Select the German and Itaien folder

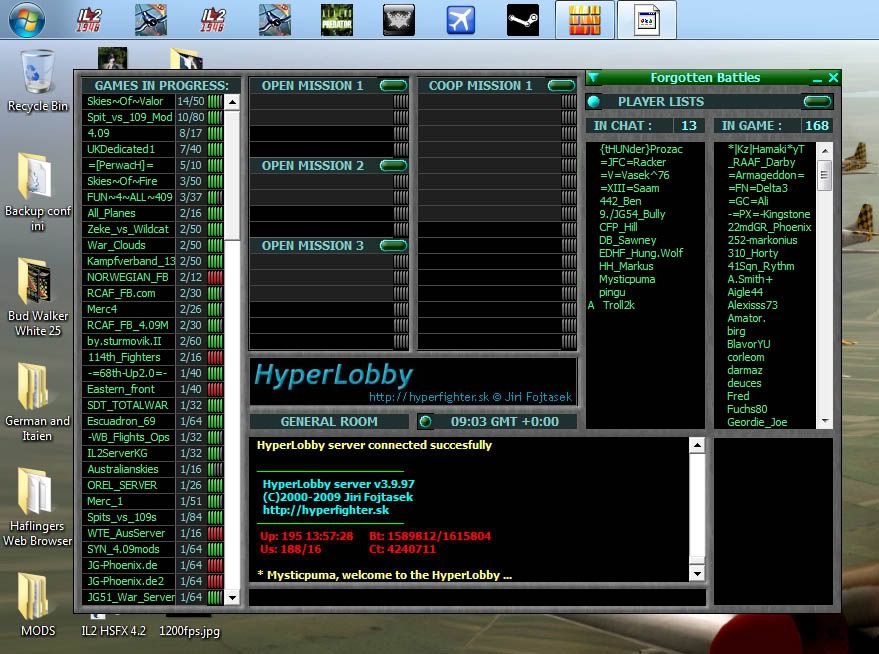tap(38, 402)
